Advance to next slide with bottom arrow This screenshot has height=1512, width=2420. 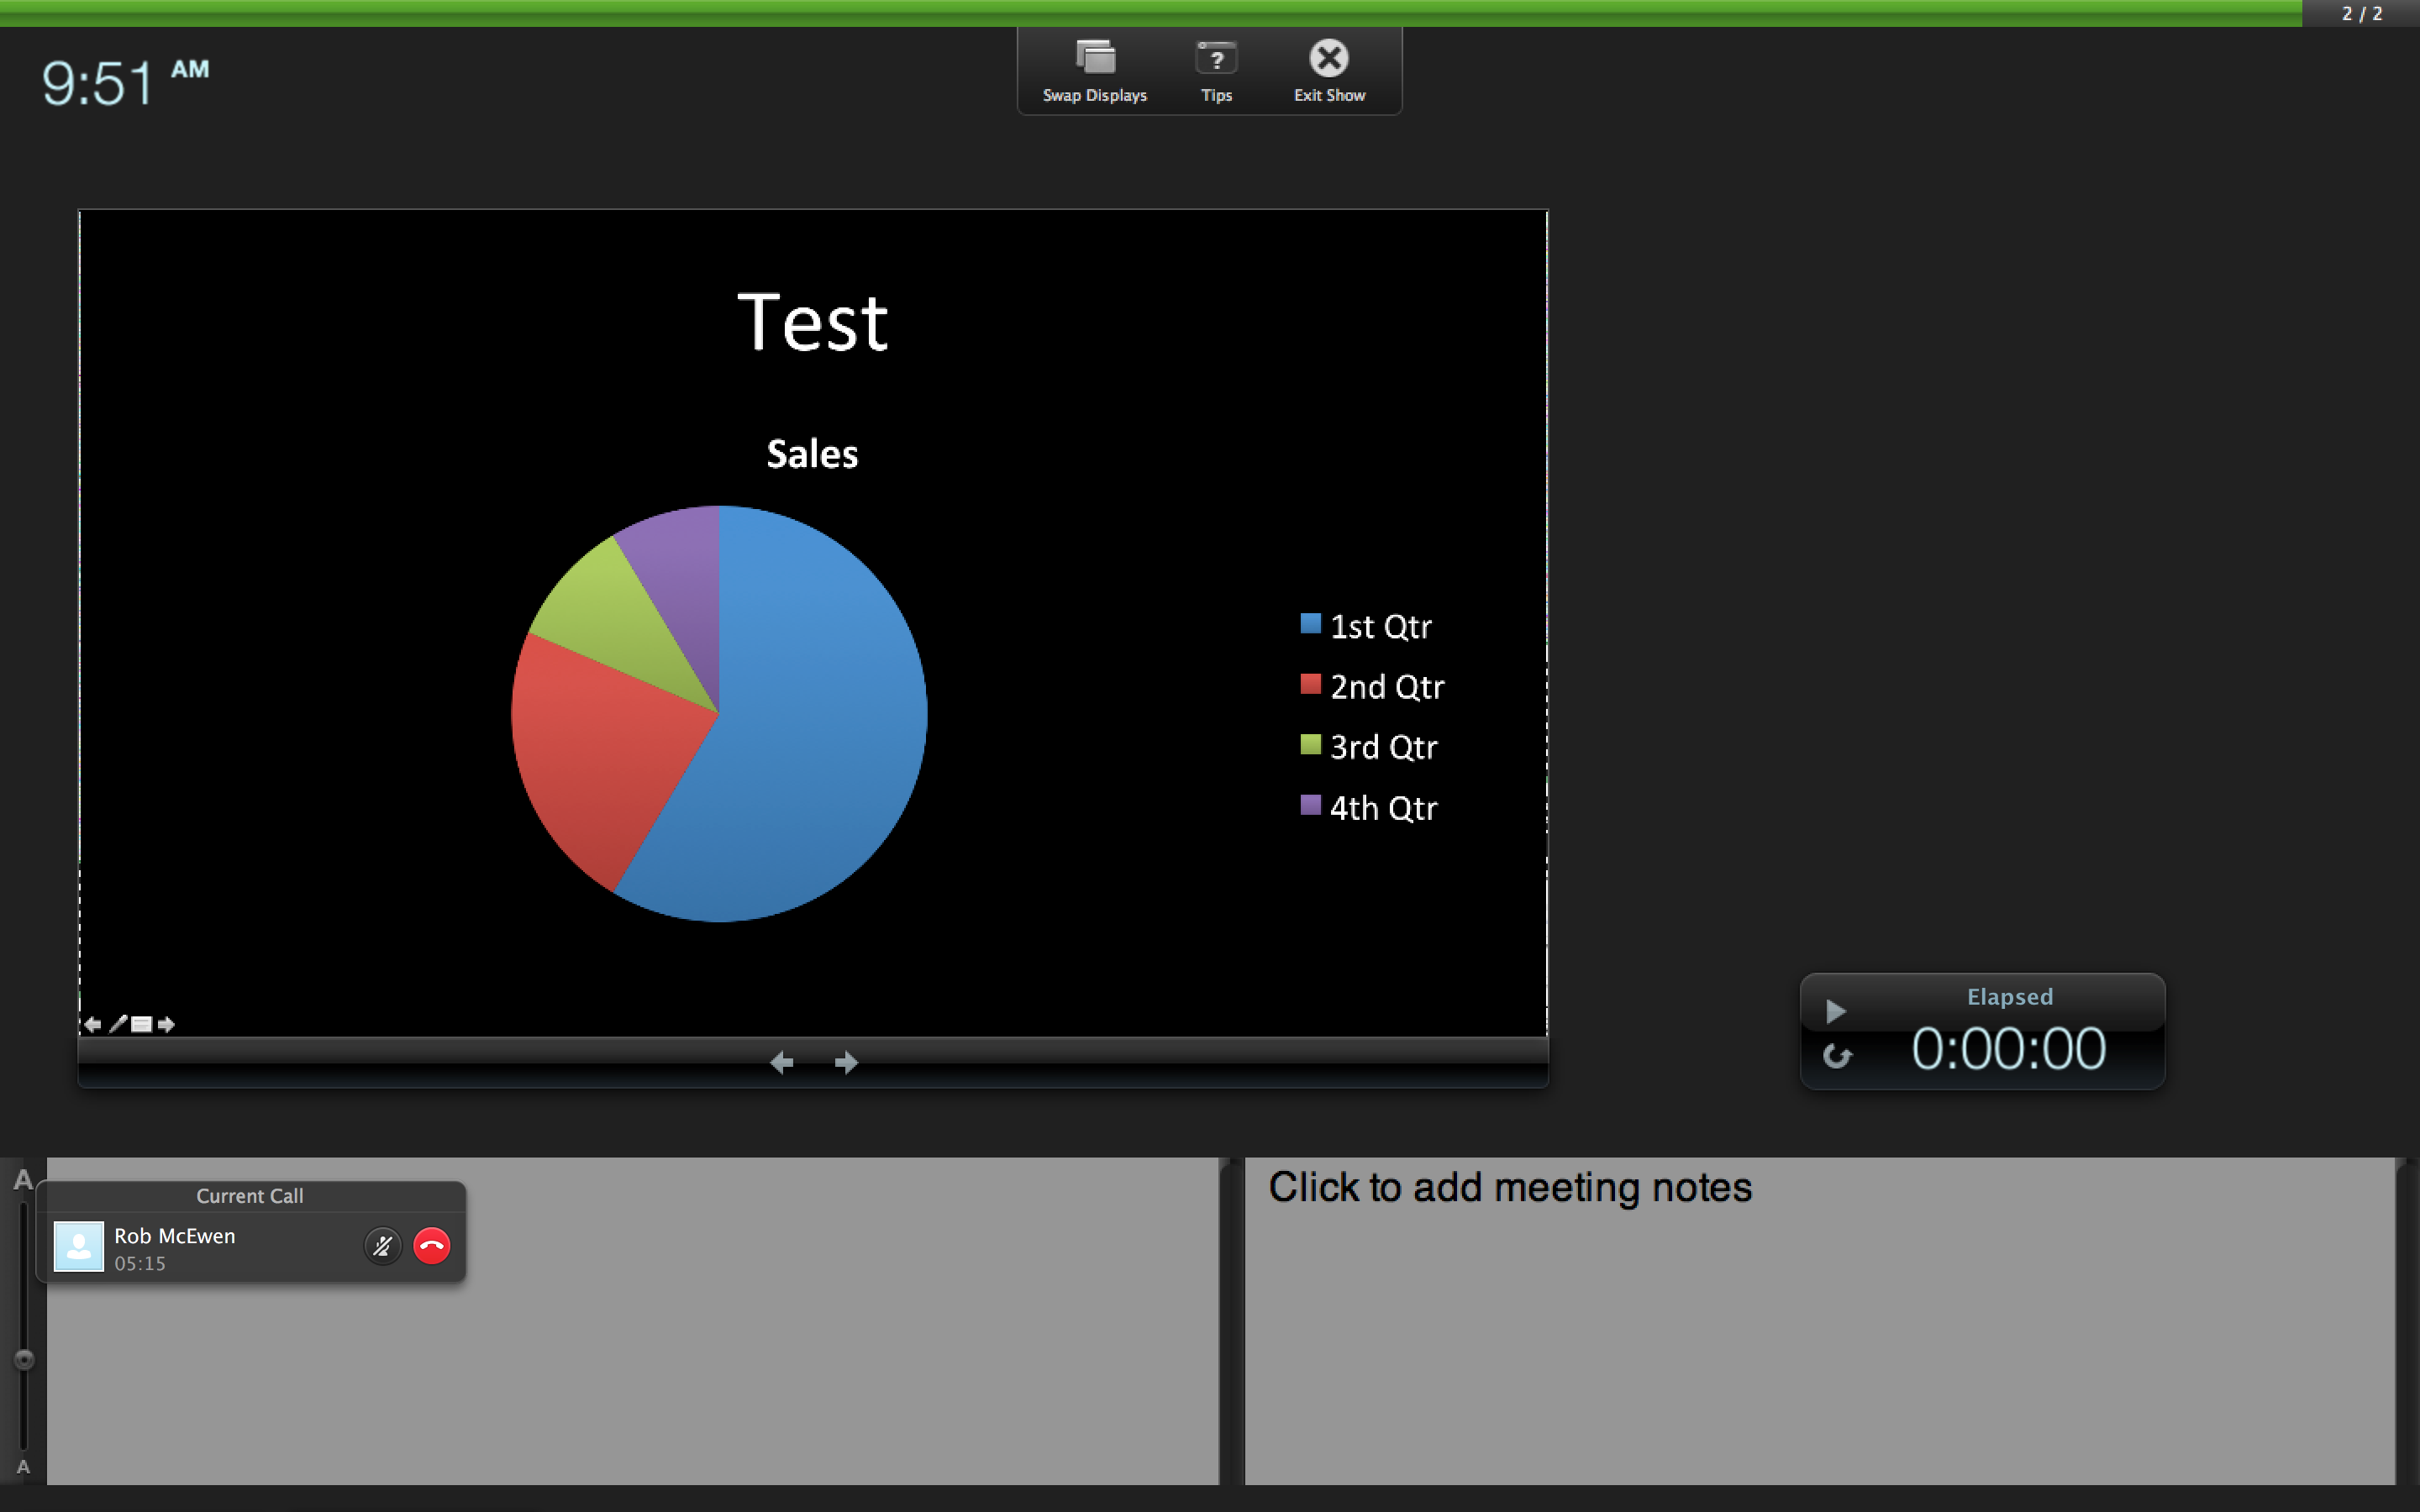[846, 1062]
